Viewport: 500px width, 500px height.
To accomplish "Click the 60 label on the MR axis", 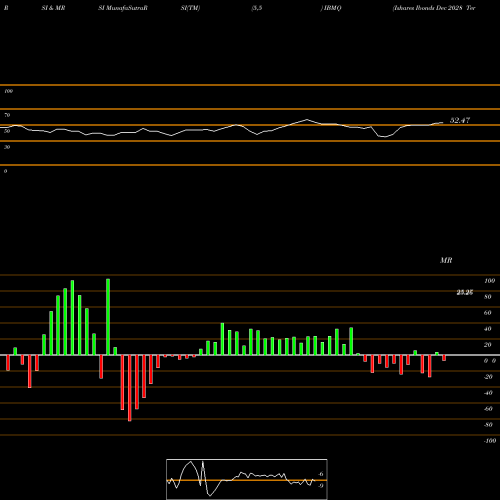I will click(488, 313).
